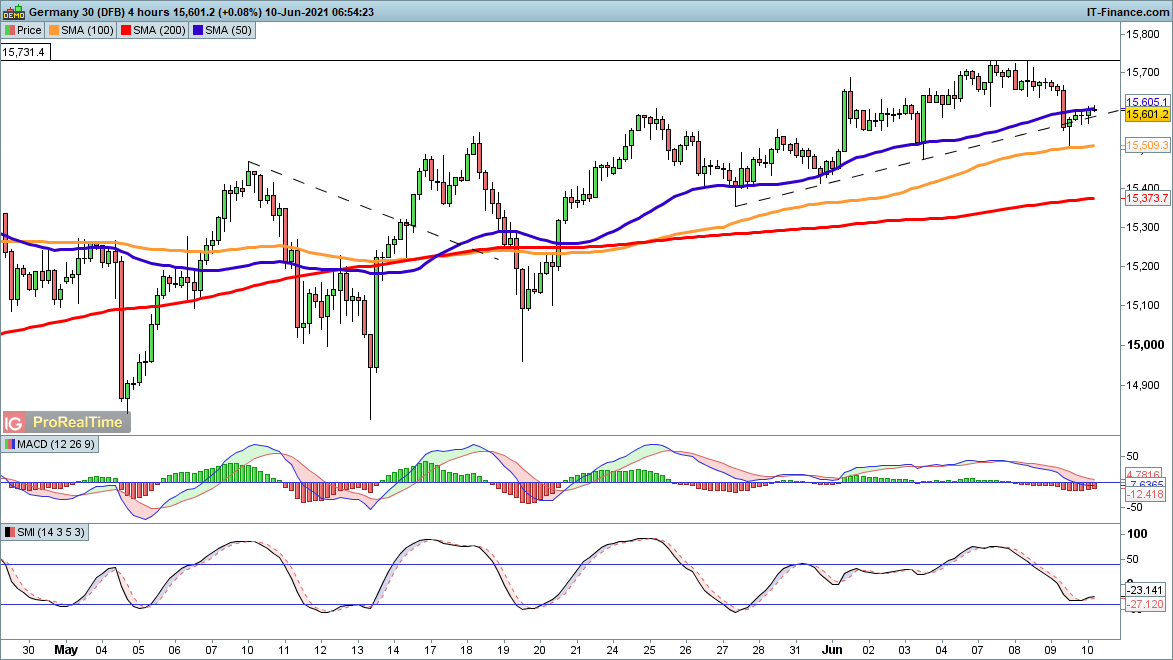
Task: Click the orange SMA 100 value tag 15,509.3
Action: point(1147,146)
